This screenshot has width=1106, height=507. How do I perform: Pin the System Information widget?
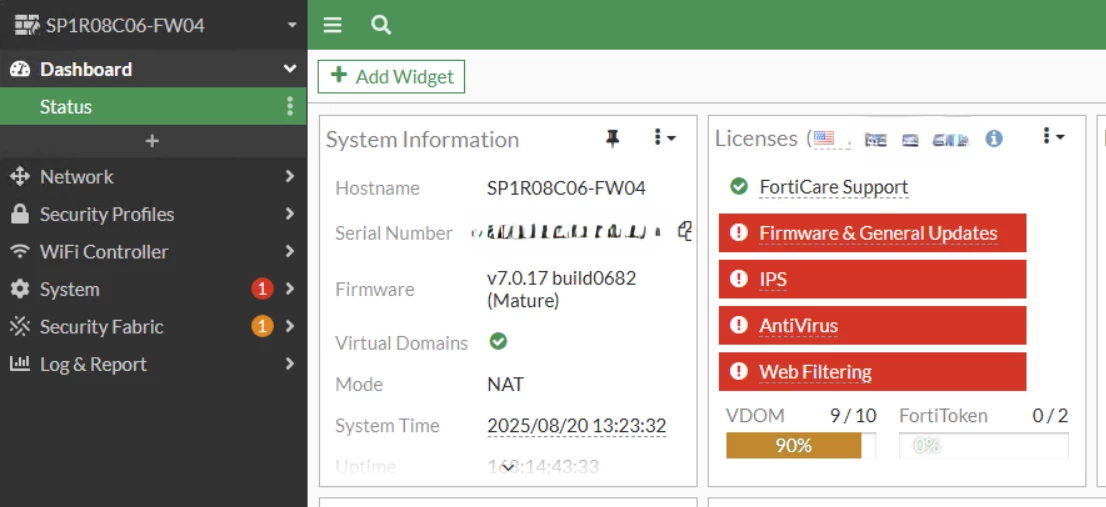tap(612, 139)
